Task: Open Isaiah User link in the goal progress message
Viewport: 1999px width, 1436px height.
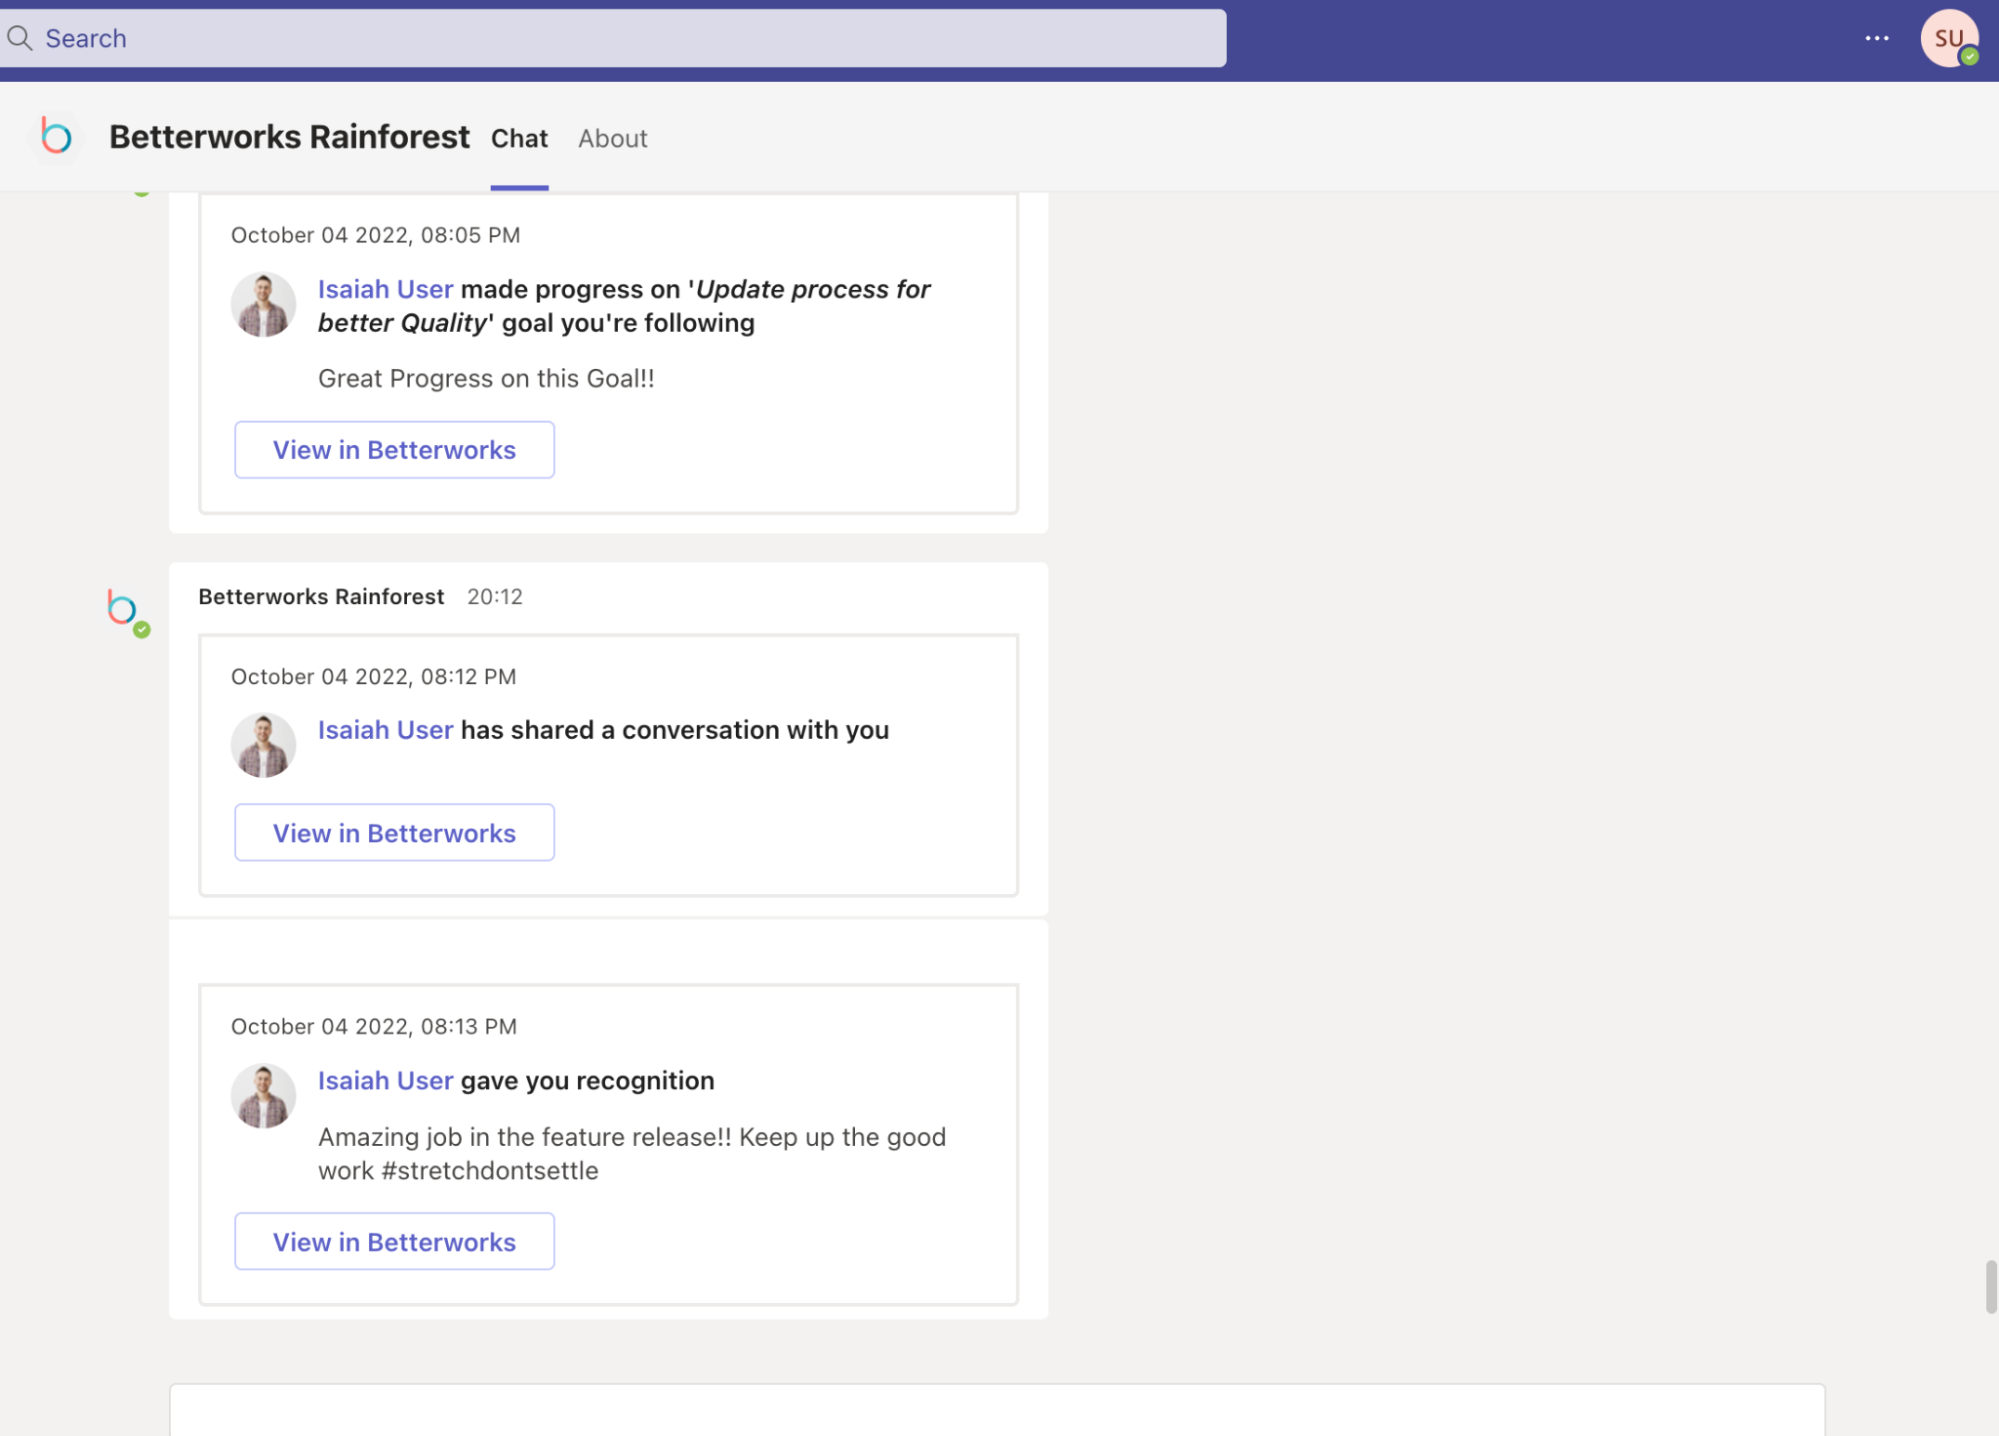Action: (385, 289)
